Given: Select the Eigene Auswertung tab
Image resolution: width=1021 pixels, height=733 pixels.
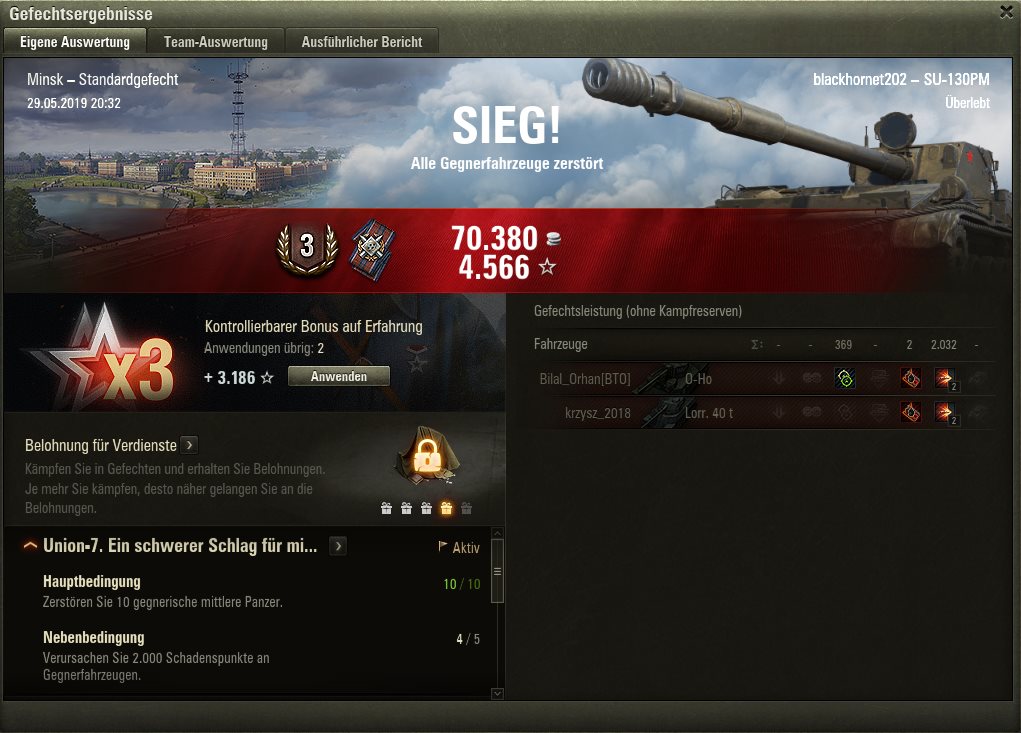Looking at the screenshot, I should click(x=75, y=42).
